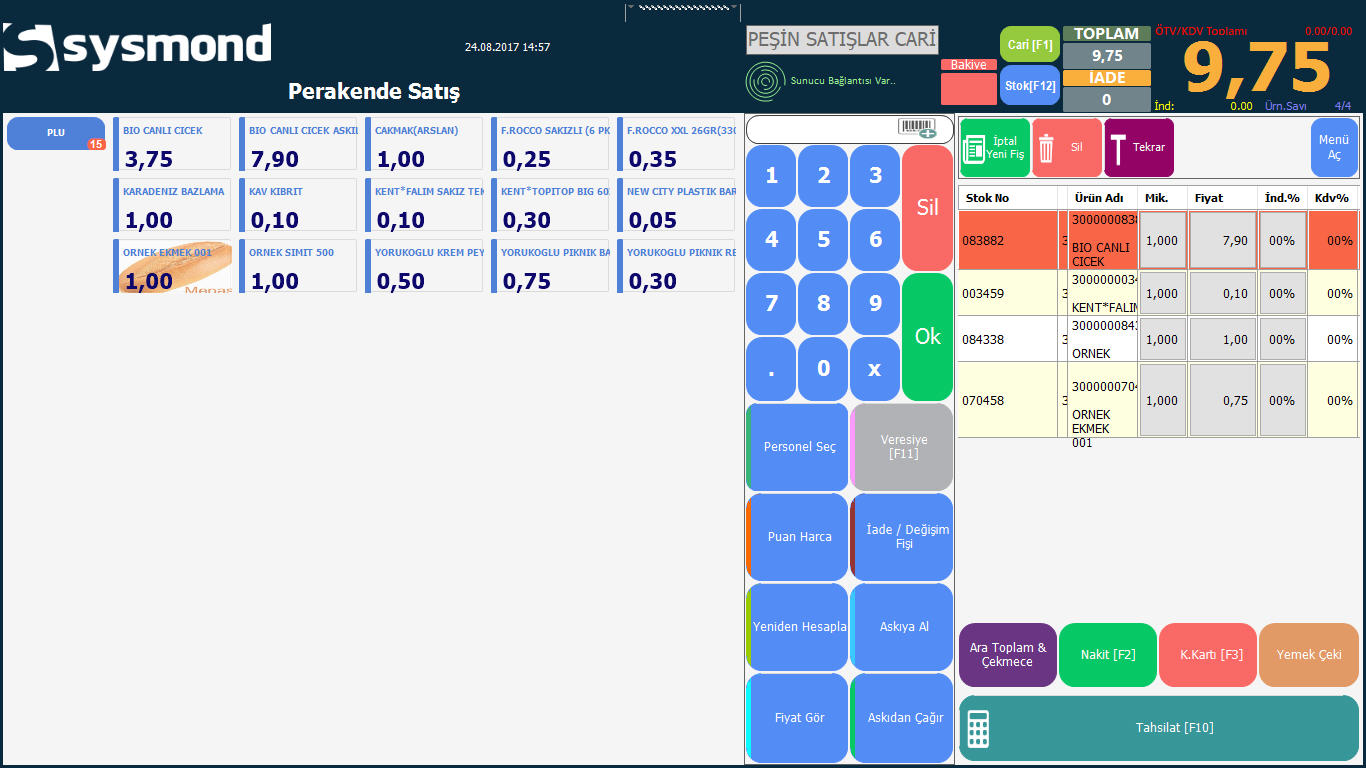Add ORNEK SIMIT 500 product tile
The image size is (1366, 768).
(x=298, y=266)
